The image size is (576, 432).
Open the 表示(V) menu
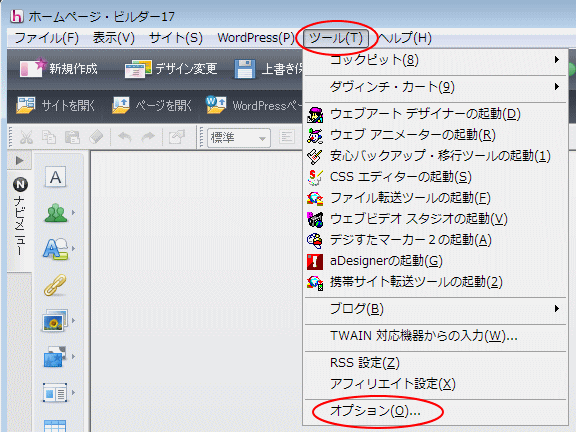pyautogui.click(x=114, y=37)
